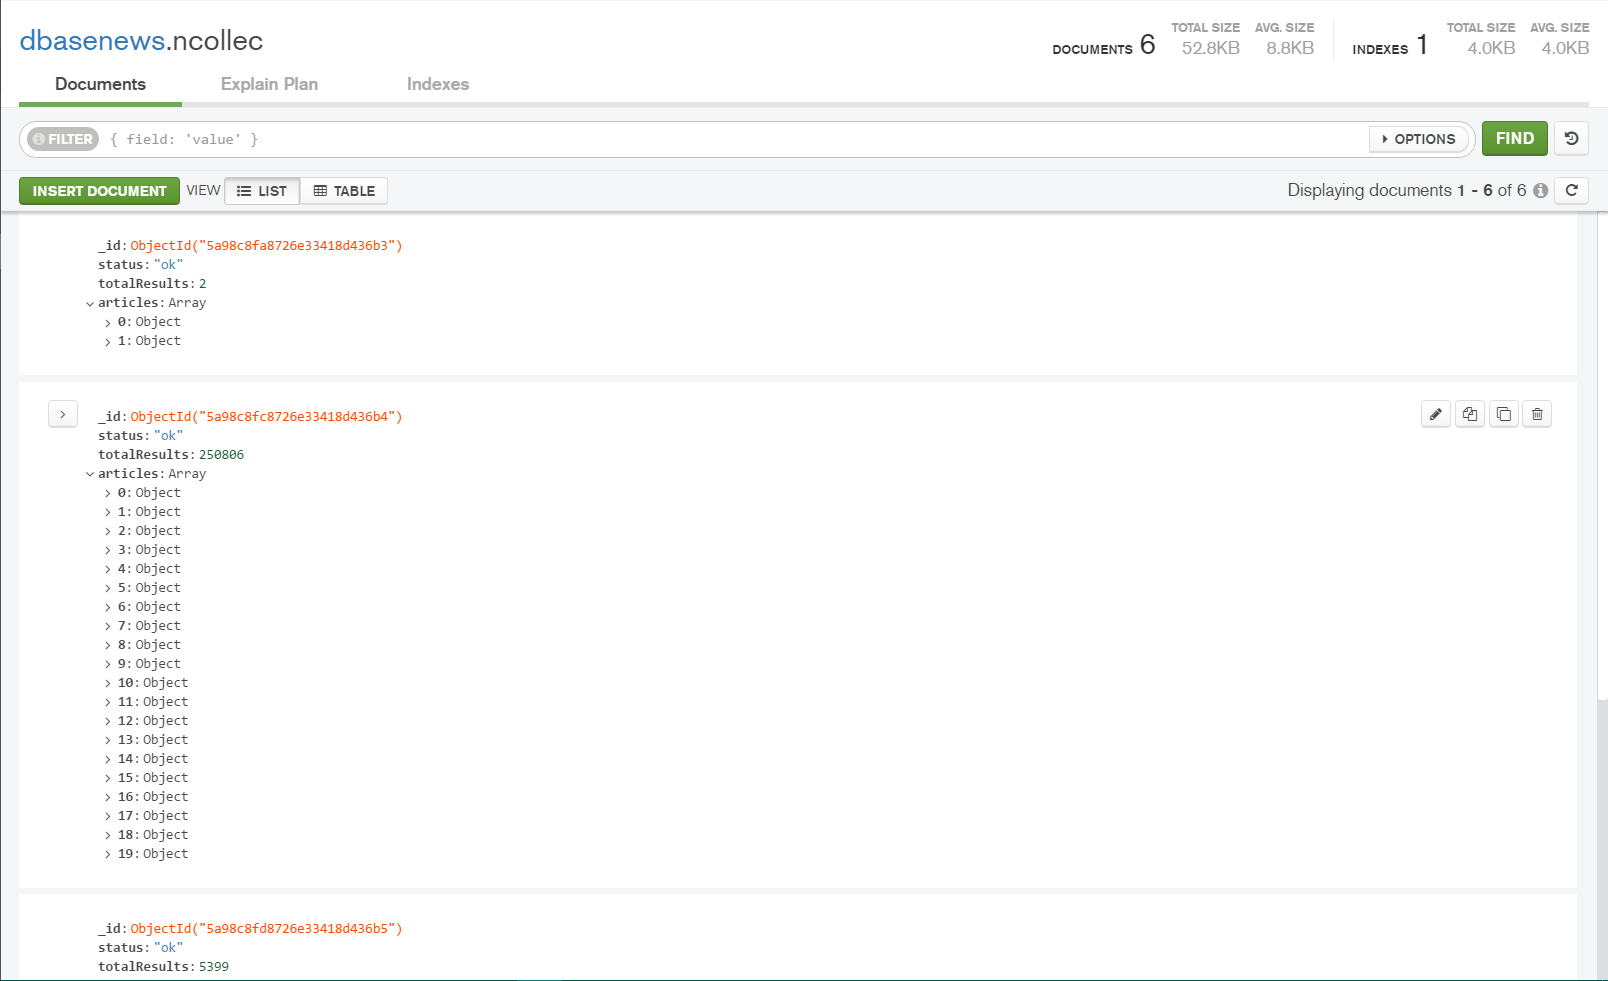Expand article 0 in first document

(108, 323)
